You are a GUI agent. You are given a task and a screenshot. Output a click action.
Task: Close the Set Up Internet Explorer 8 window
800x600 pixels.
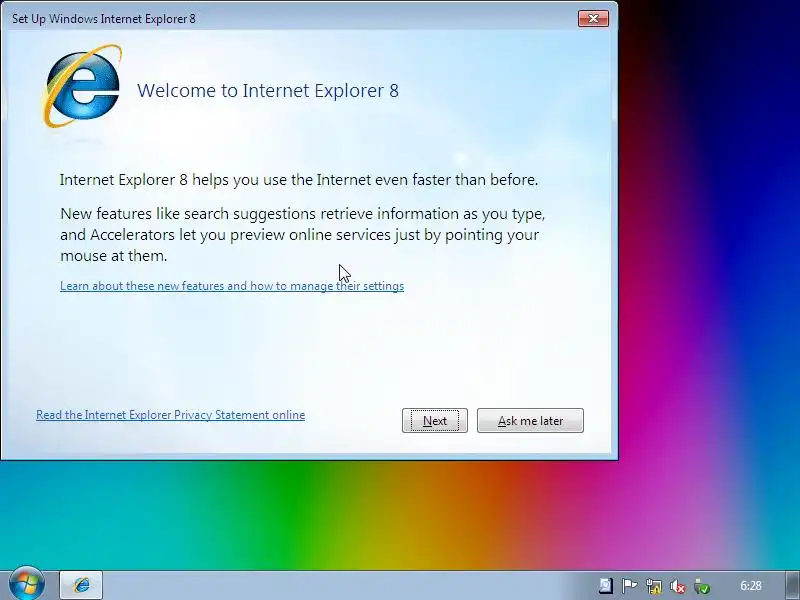pyautogui.click(x=593, y=19)
